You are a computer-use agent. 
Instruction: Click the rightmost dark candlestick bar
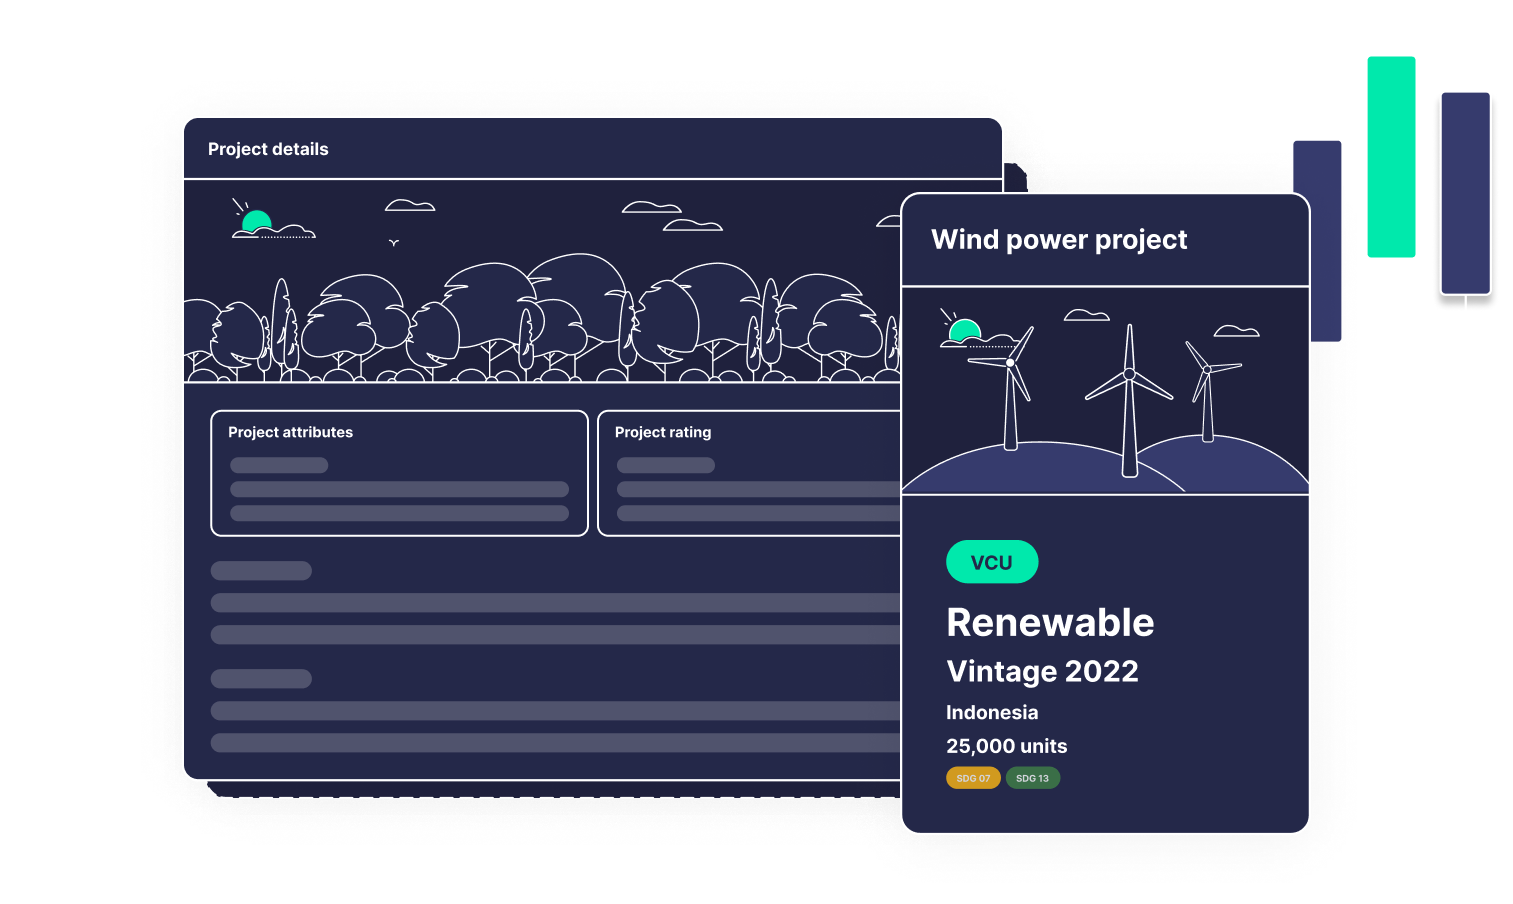[1465, 190]
